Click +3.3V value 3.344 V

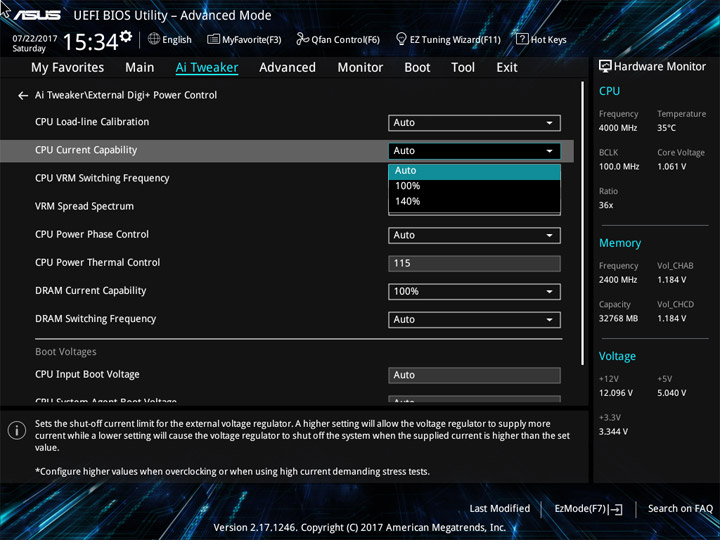click(x=613, y=432)
